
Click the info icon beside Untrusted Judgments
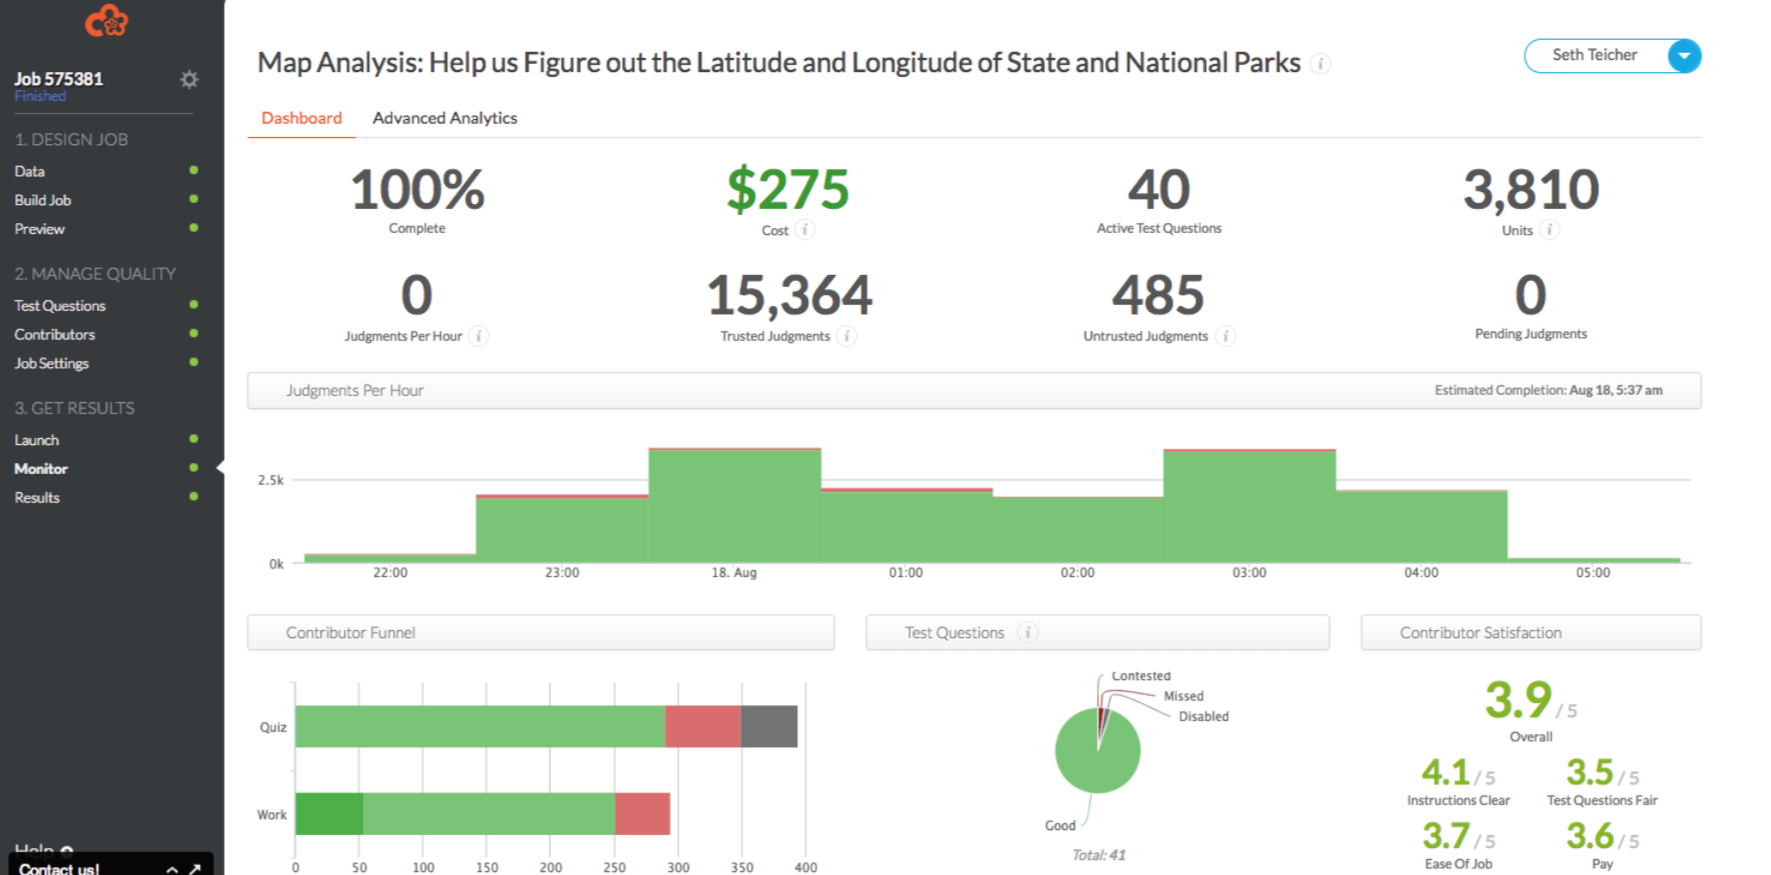pos(1226,336)
